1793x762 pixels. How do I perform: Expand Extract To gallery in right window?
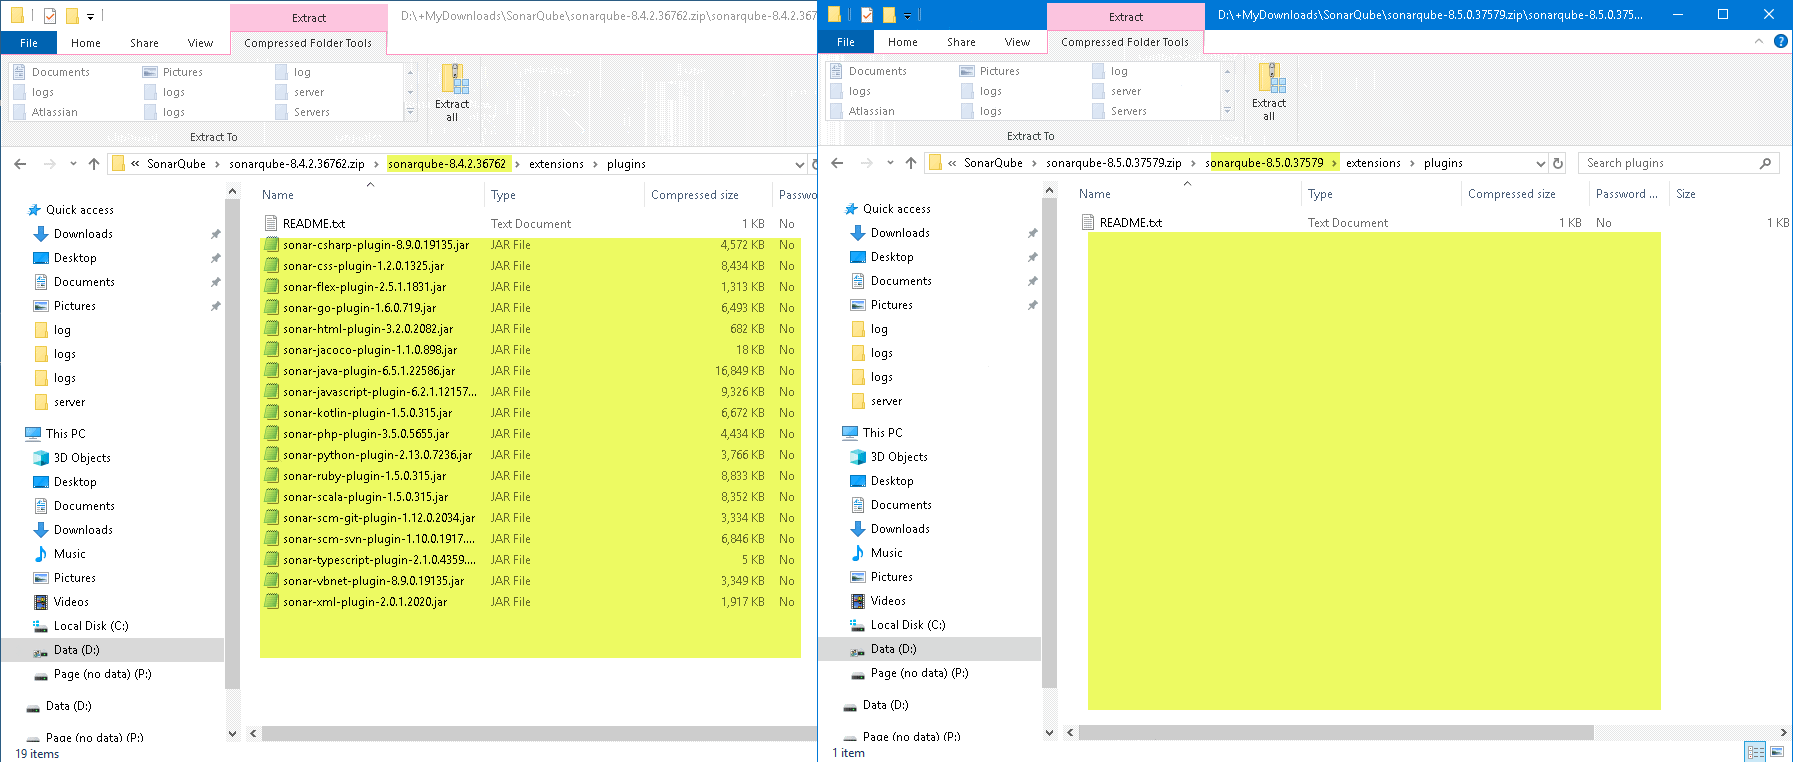tap(1227, 111)
